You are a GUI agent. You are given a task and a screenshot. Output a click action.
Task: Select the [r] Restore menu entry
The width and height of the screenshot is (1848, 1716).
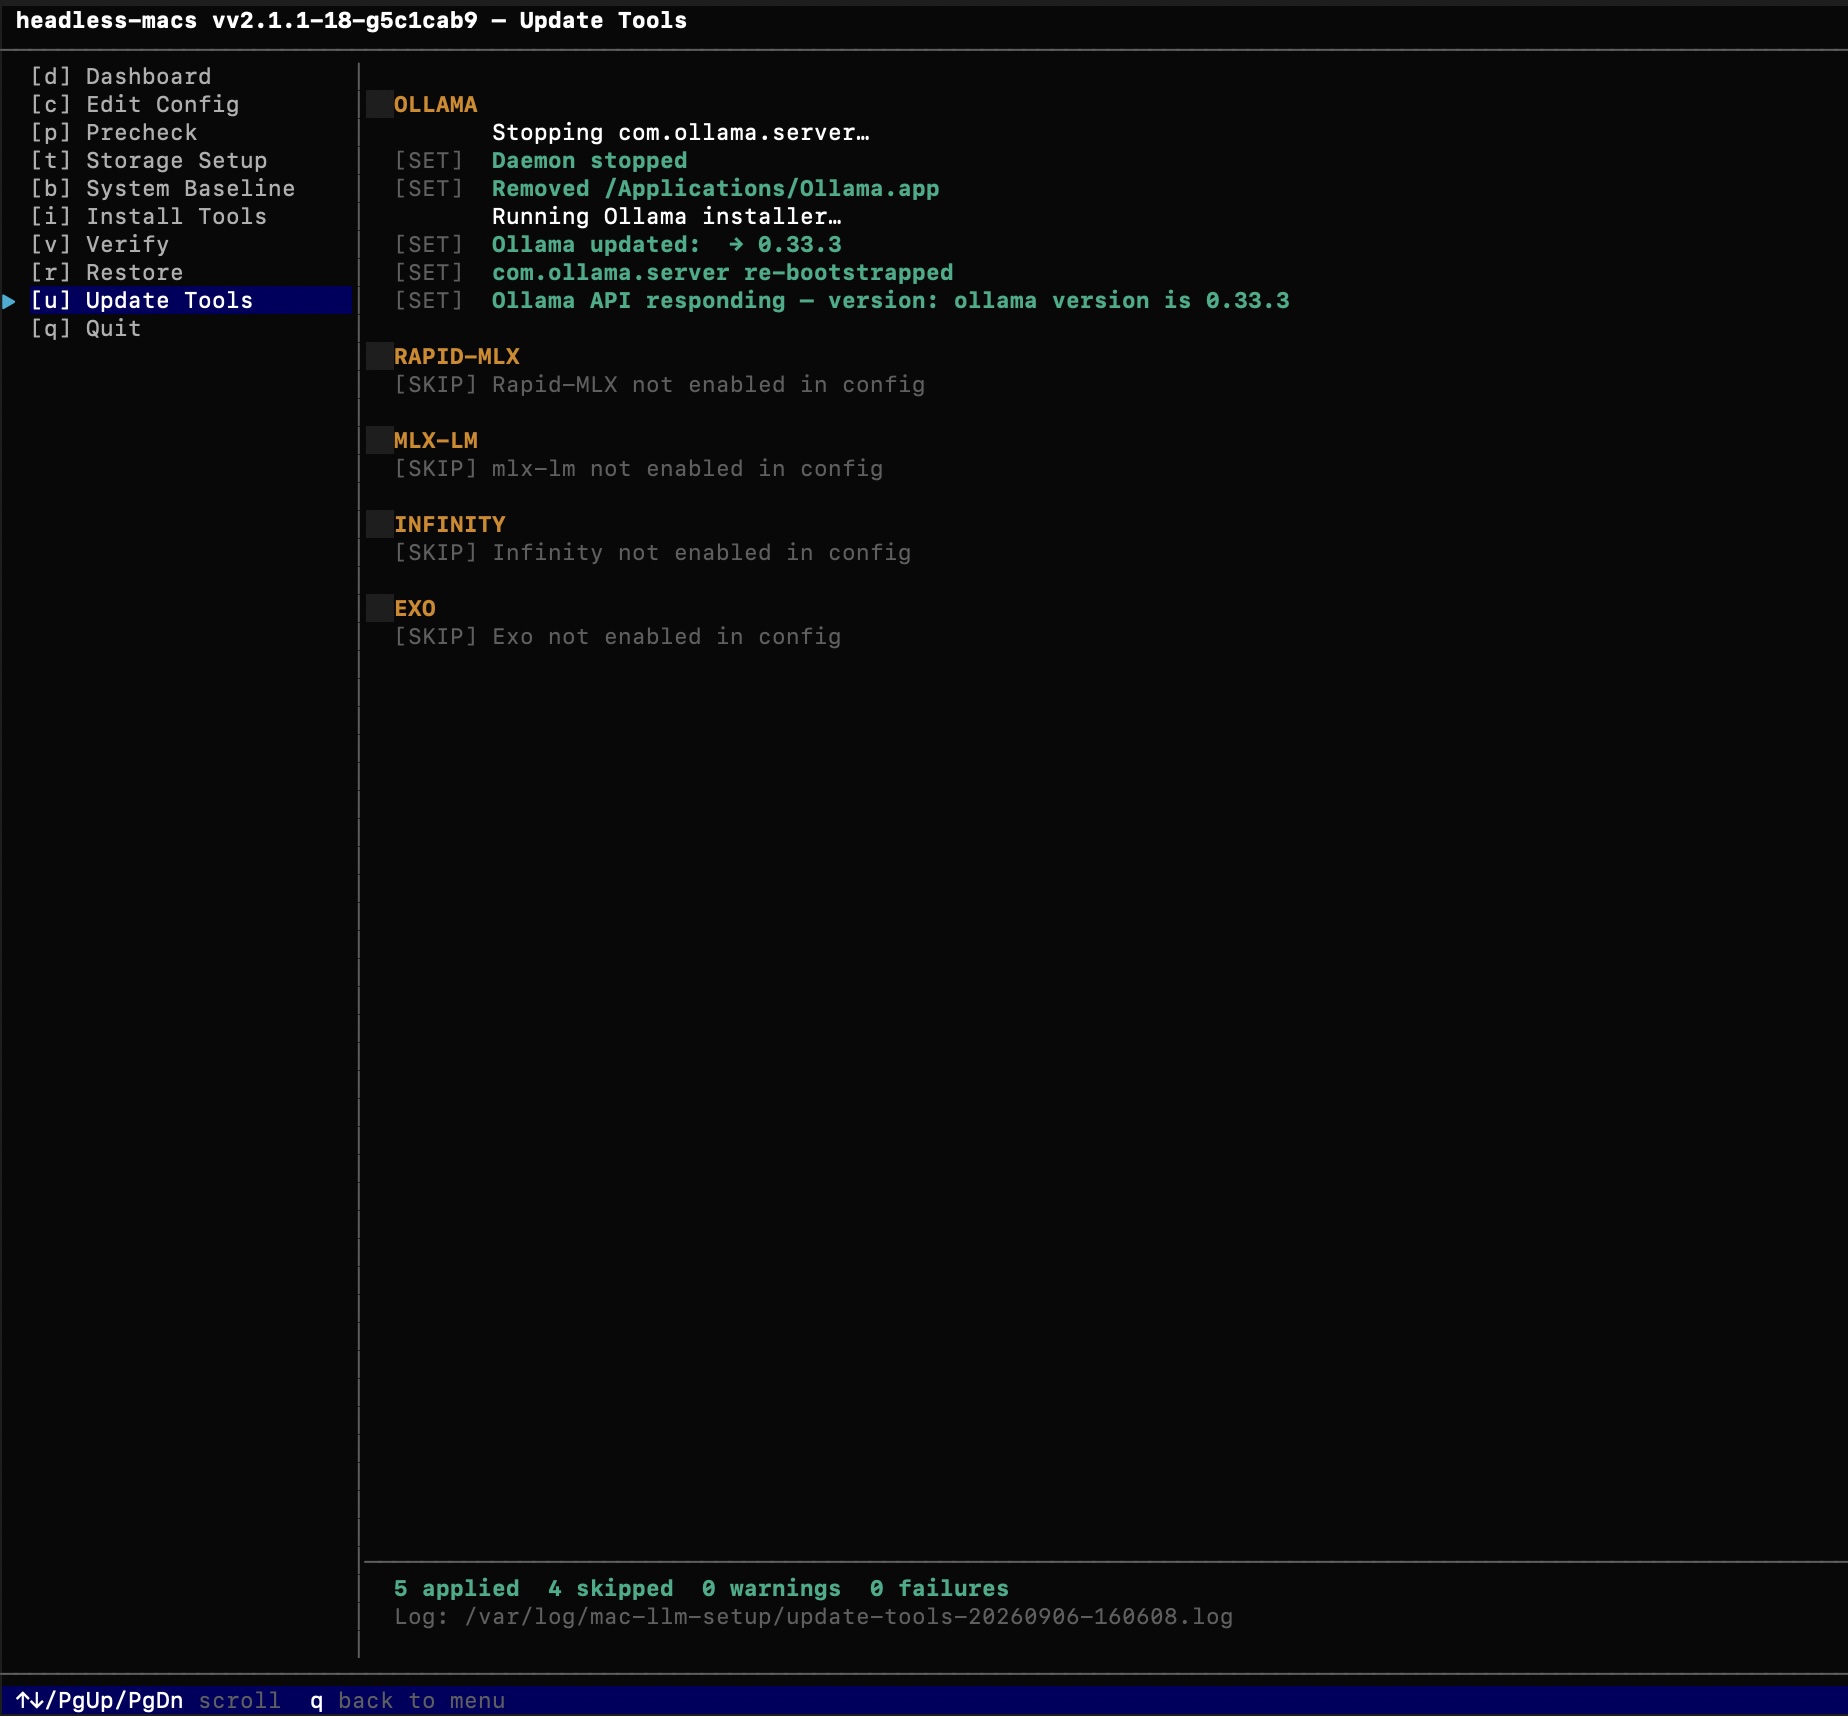tap(107, 272)
